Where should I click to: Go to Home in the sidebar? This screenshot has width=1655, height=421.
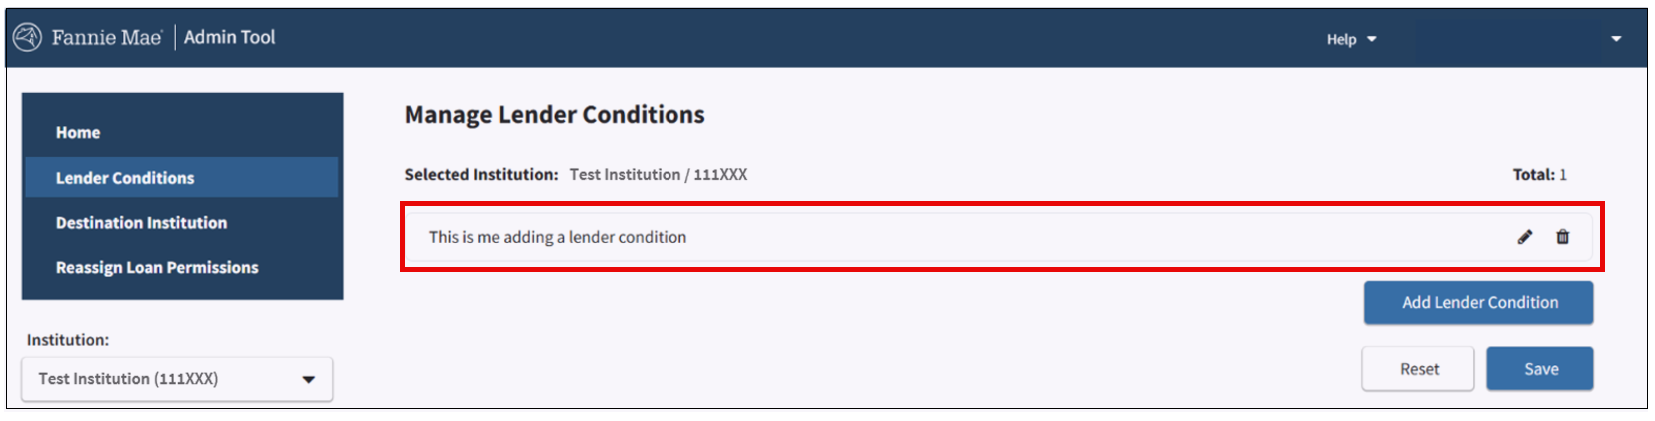(x=78, y=133)
